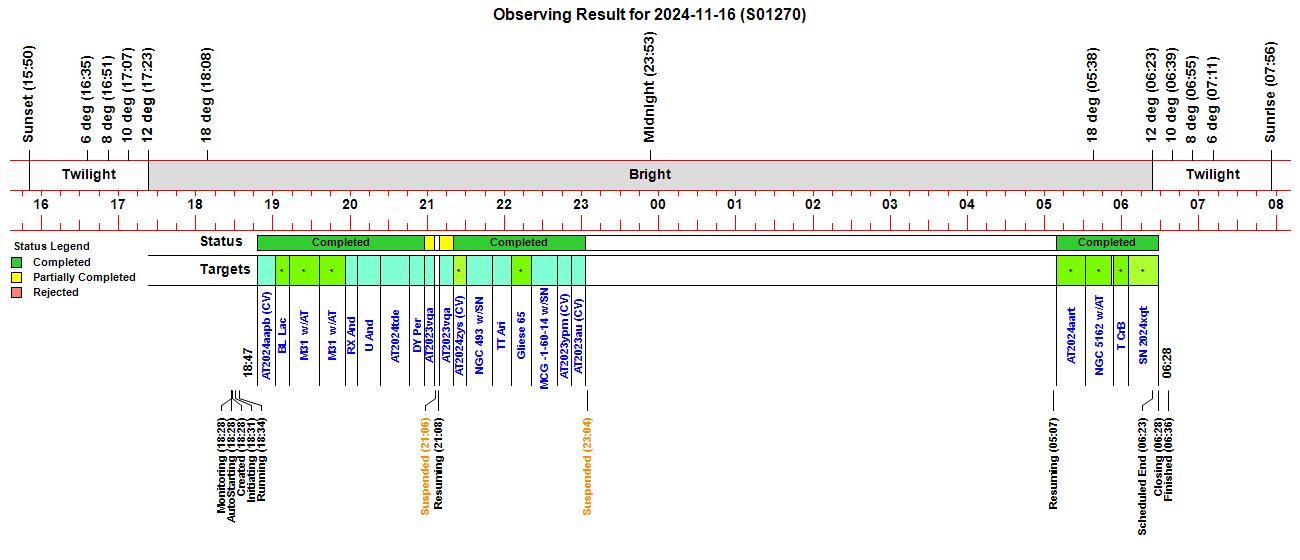Select the AT2024aart target label
1300x560 pixels.
pos(1070,335)
